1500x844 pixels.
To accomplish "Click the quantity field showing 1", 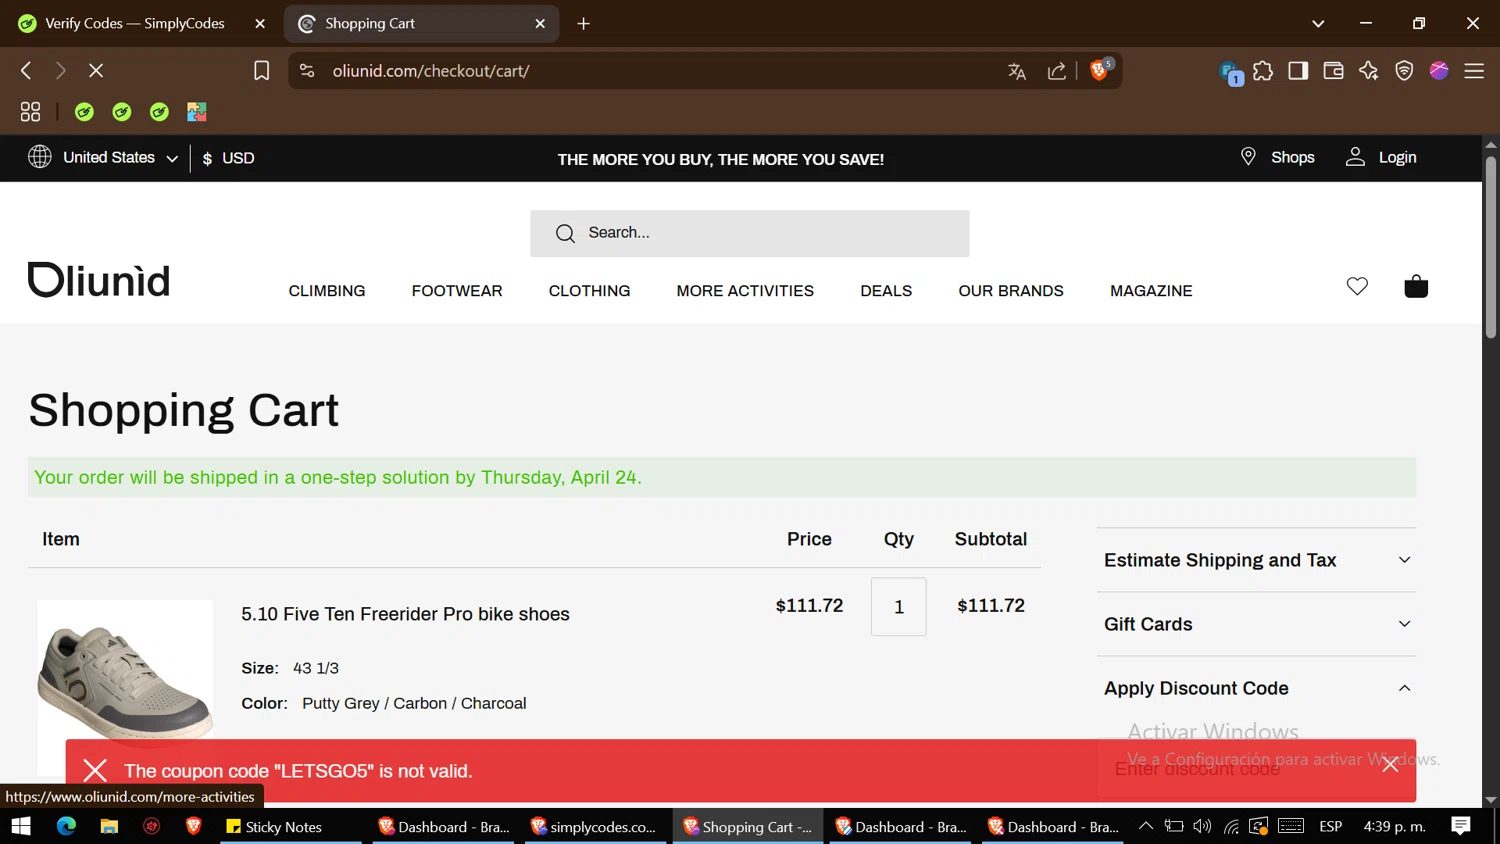I will (899, 607).
